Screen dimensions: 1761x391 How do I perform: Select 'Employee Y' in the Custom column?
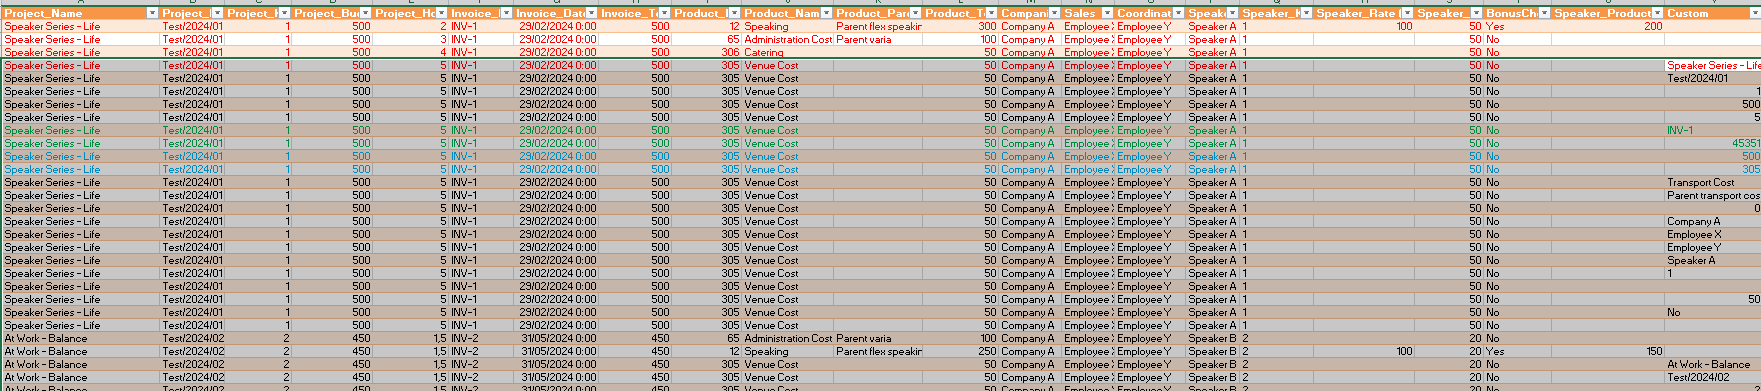tap(1694, 247)
